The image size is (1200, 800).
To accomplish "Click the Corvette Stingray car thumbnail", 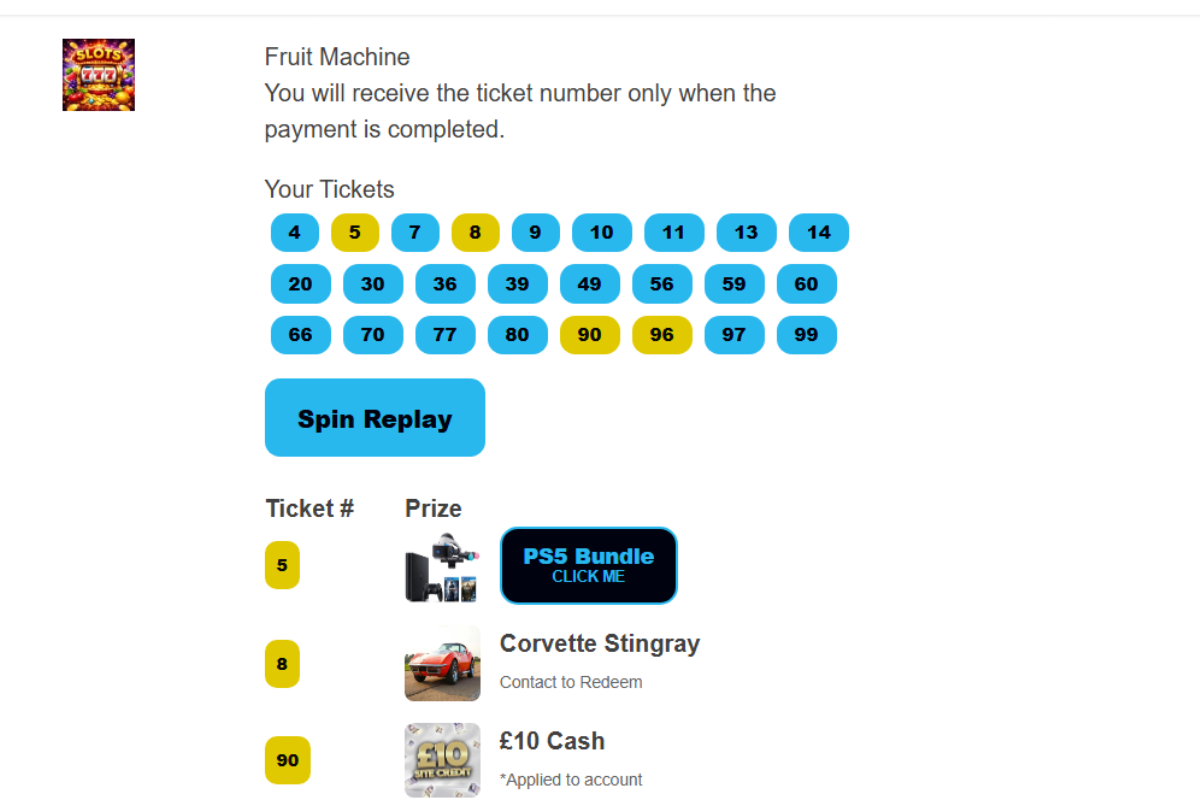I will (x=442, y=663).
